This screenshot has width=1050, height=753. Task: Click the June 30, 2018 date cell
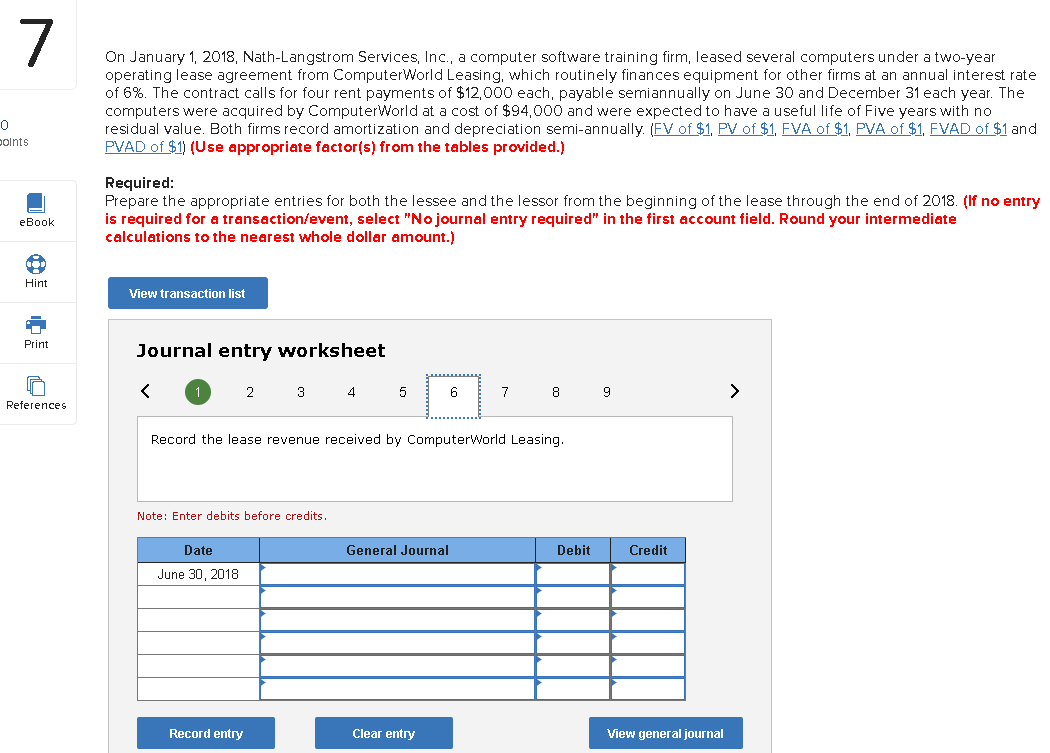click(x=198, y=574)
